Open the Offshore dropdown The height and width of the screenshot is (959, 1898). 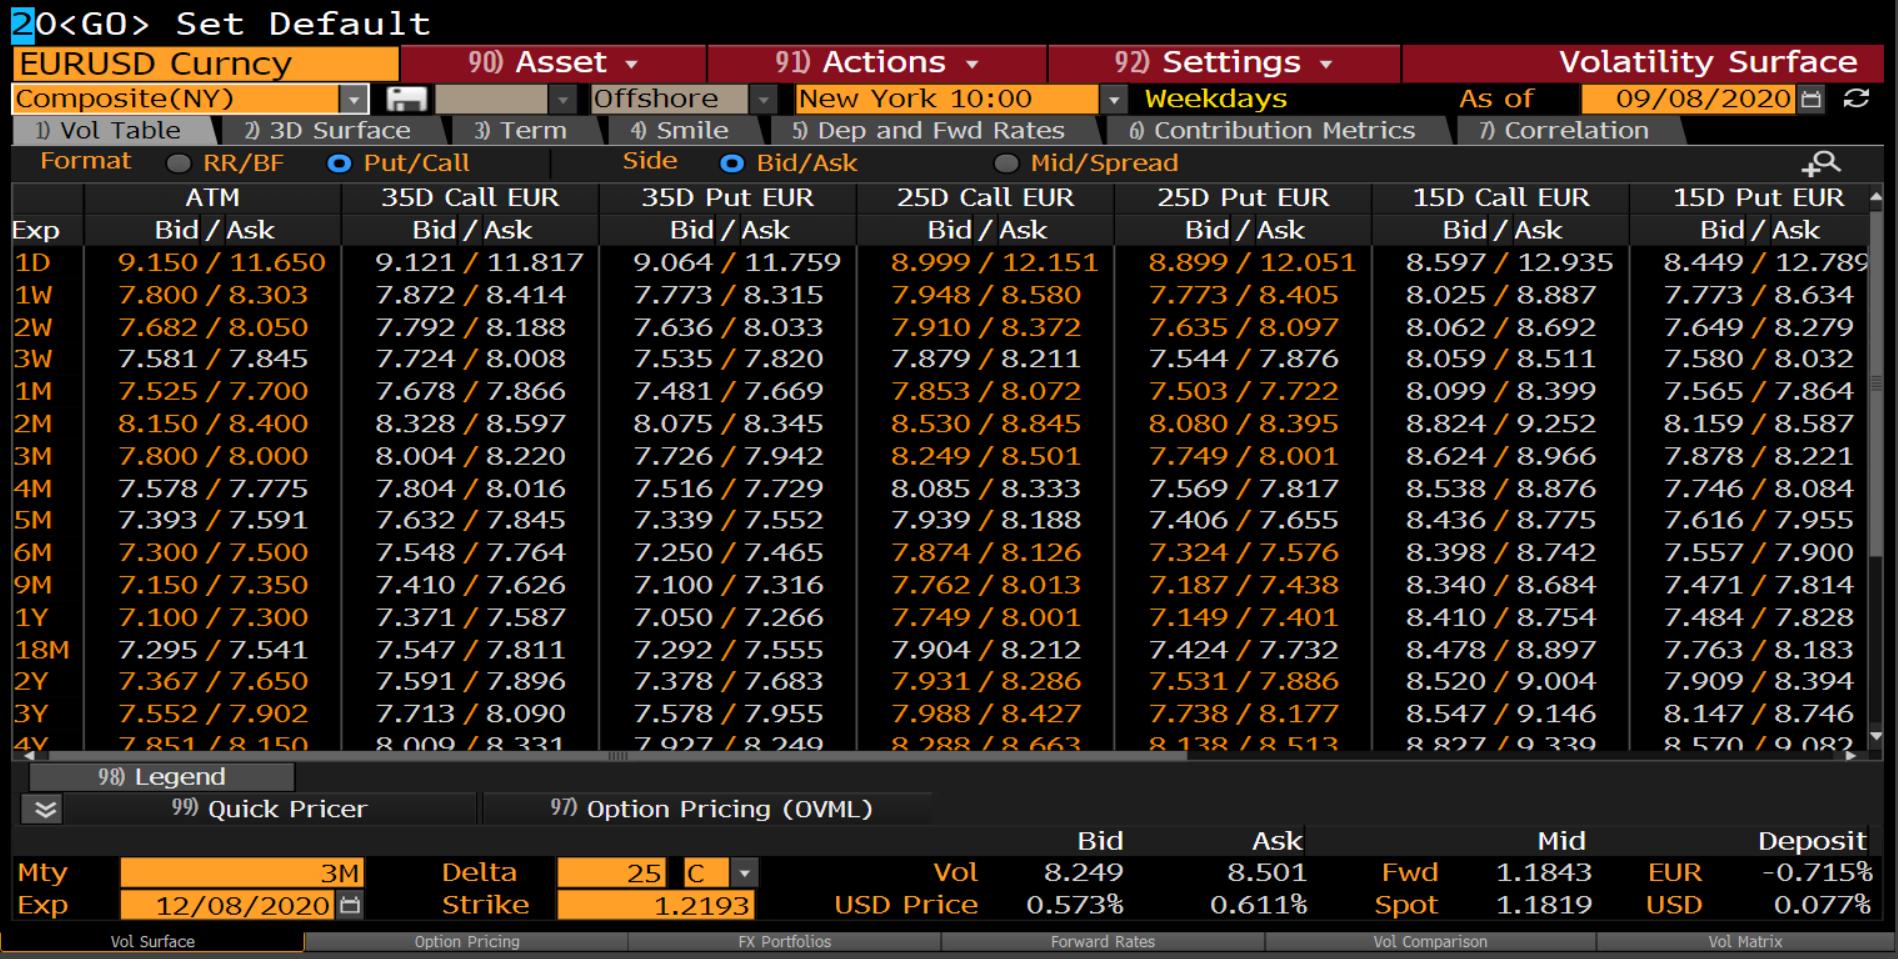(763, 99)
